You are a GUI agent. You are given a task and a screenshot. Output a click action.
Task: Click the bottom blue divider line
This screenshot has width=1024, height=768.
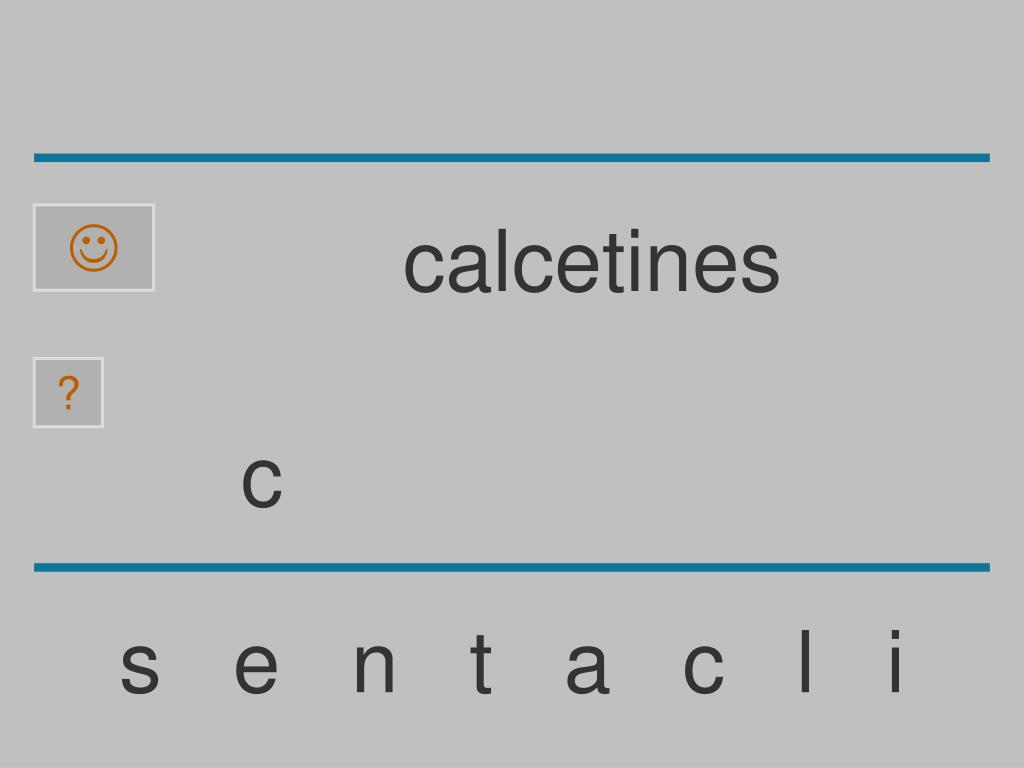[x=512, y=567]
